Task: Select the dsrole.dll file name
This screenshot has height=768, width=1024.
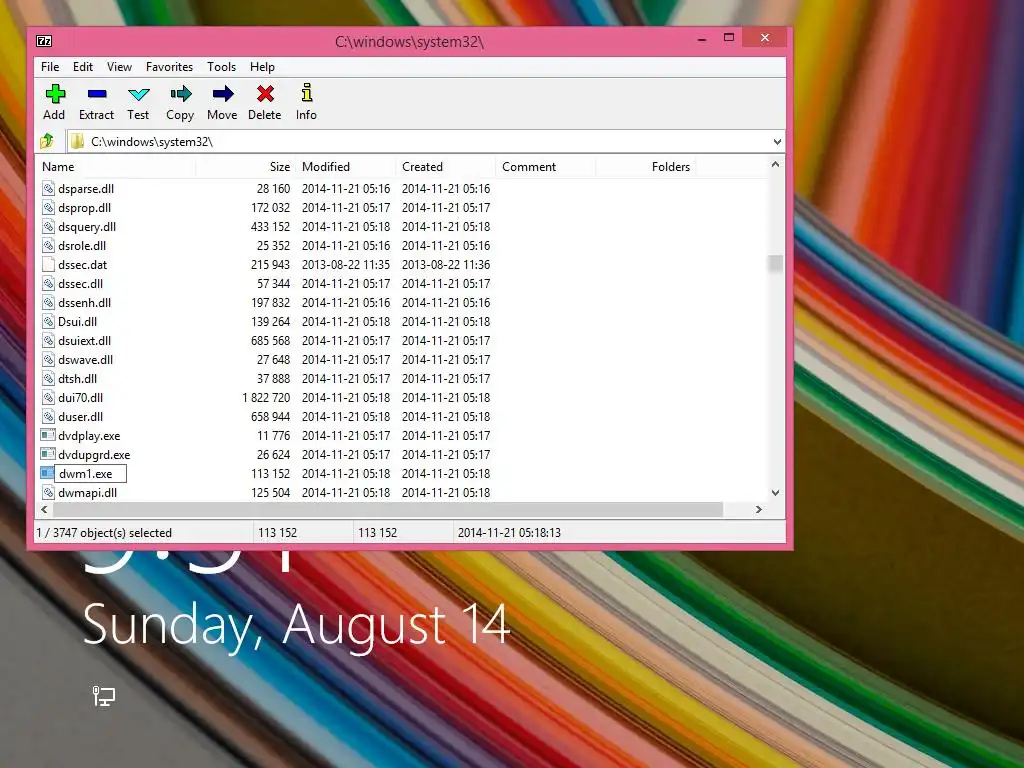Action: 82,246
